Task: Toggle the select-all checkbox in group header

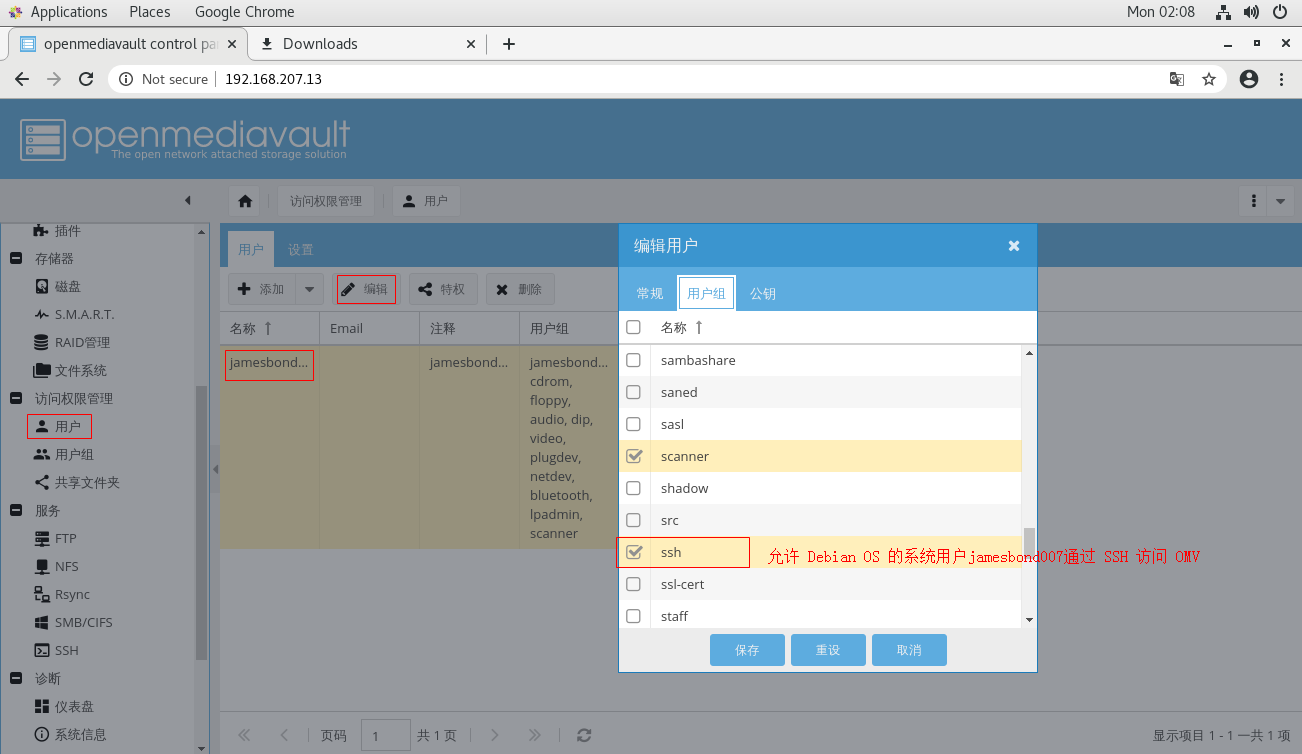Action: (x=633, y=327)
